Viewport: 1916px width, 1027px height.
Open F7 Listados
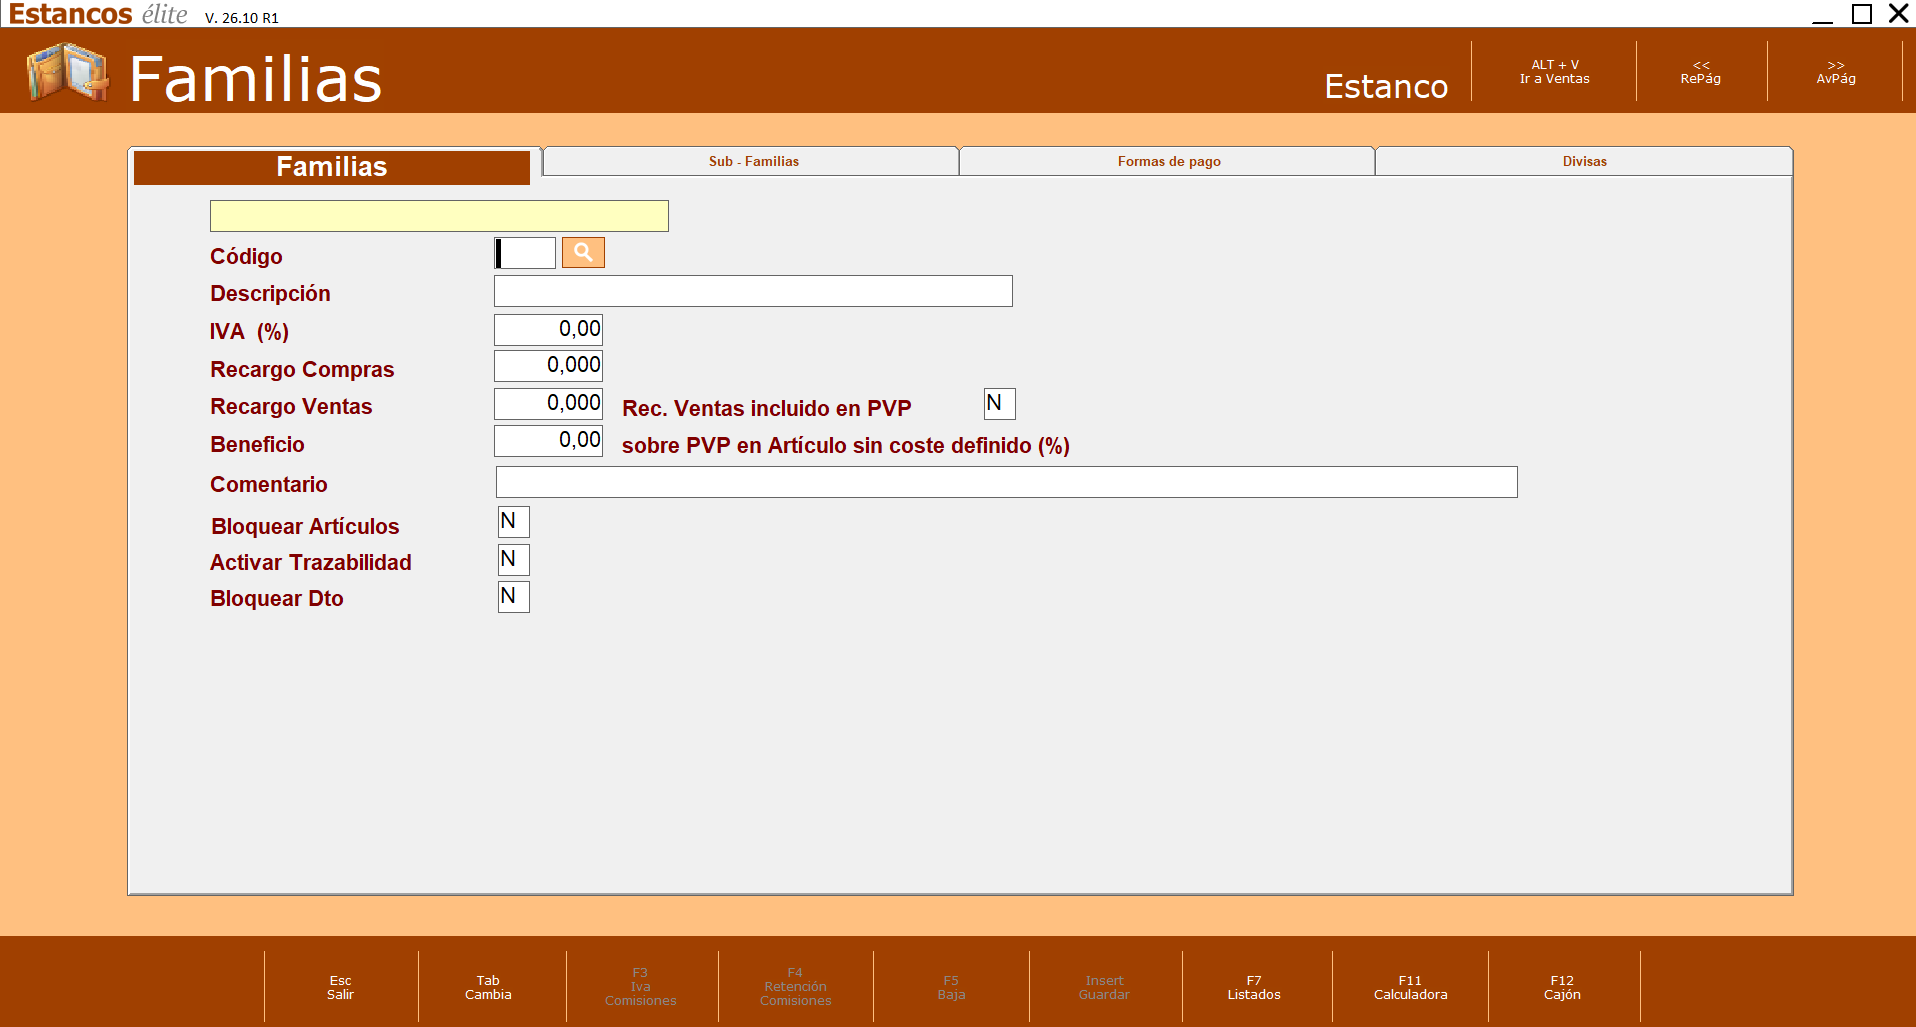[x=1254, y=987]
